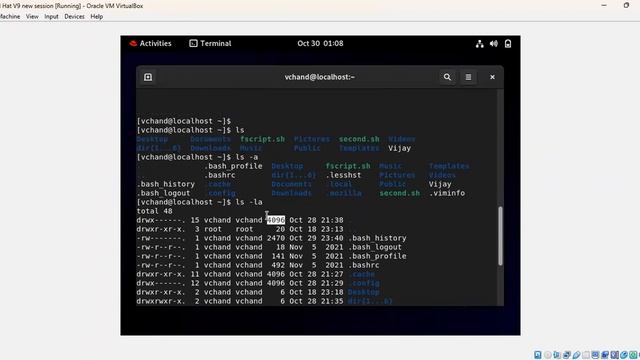Viewport: 640px width, 360px height.
Task: Click '.bash_history' in the ls -la listing
Action: point(377,238)
